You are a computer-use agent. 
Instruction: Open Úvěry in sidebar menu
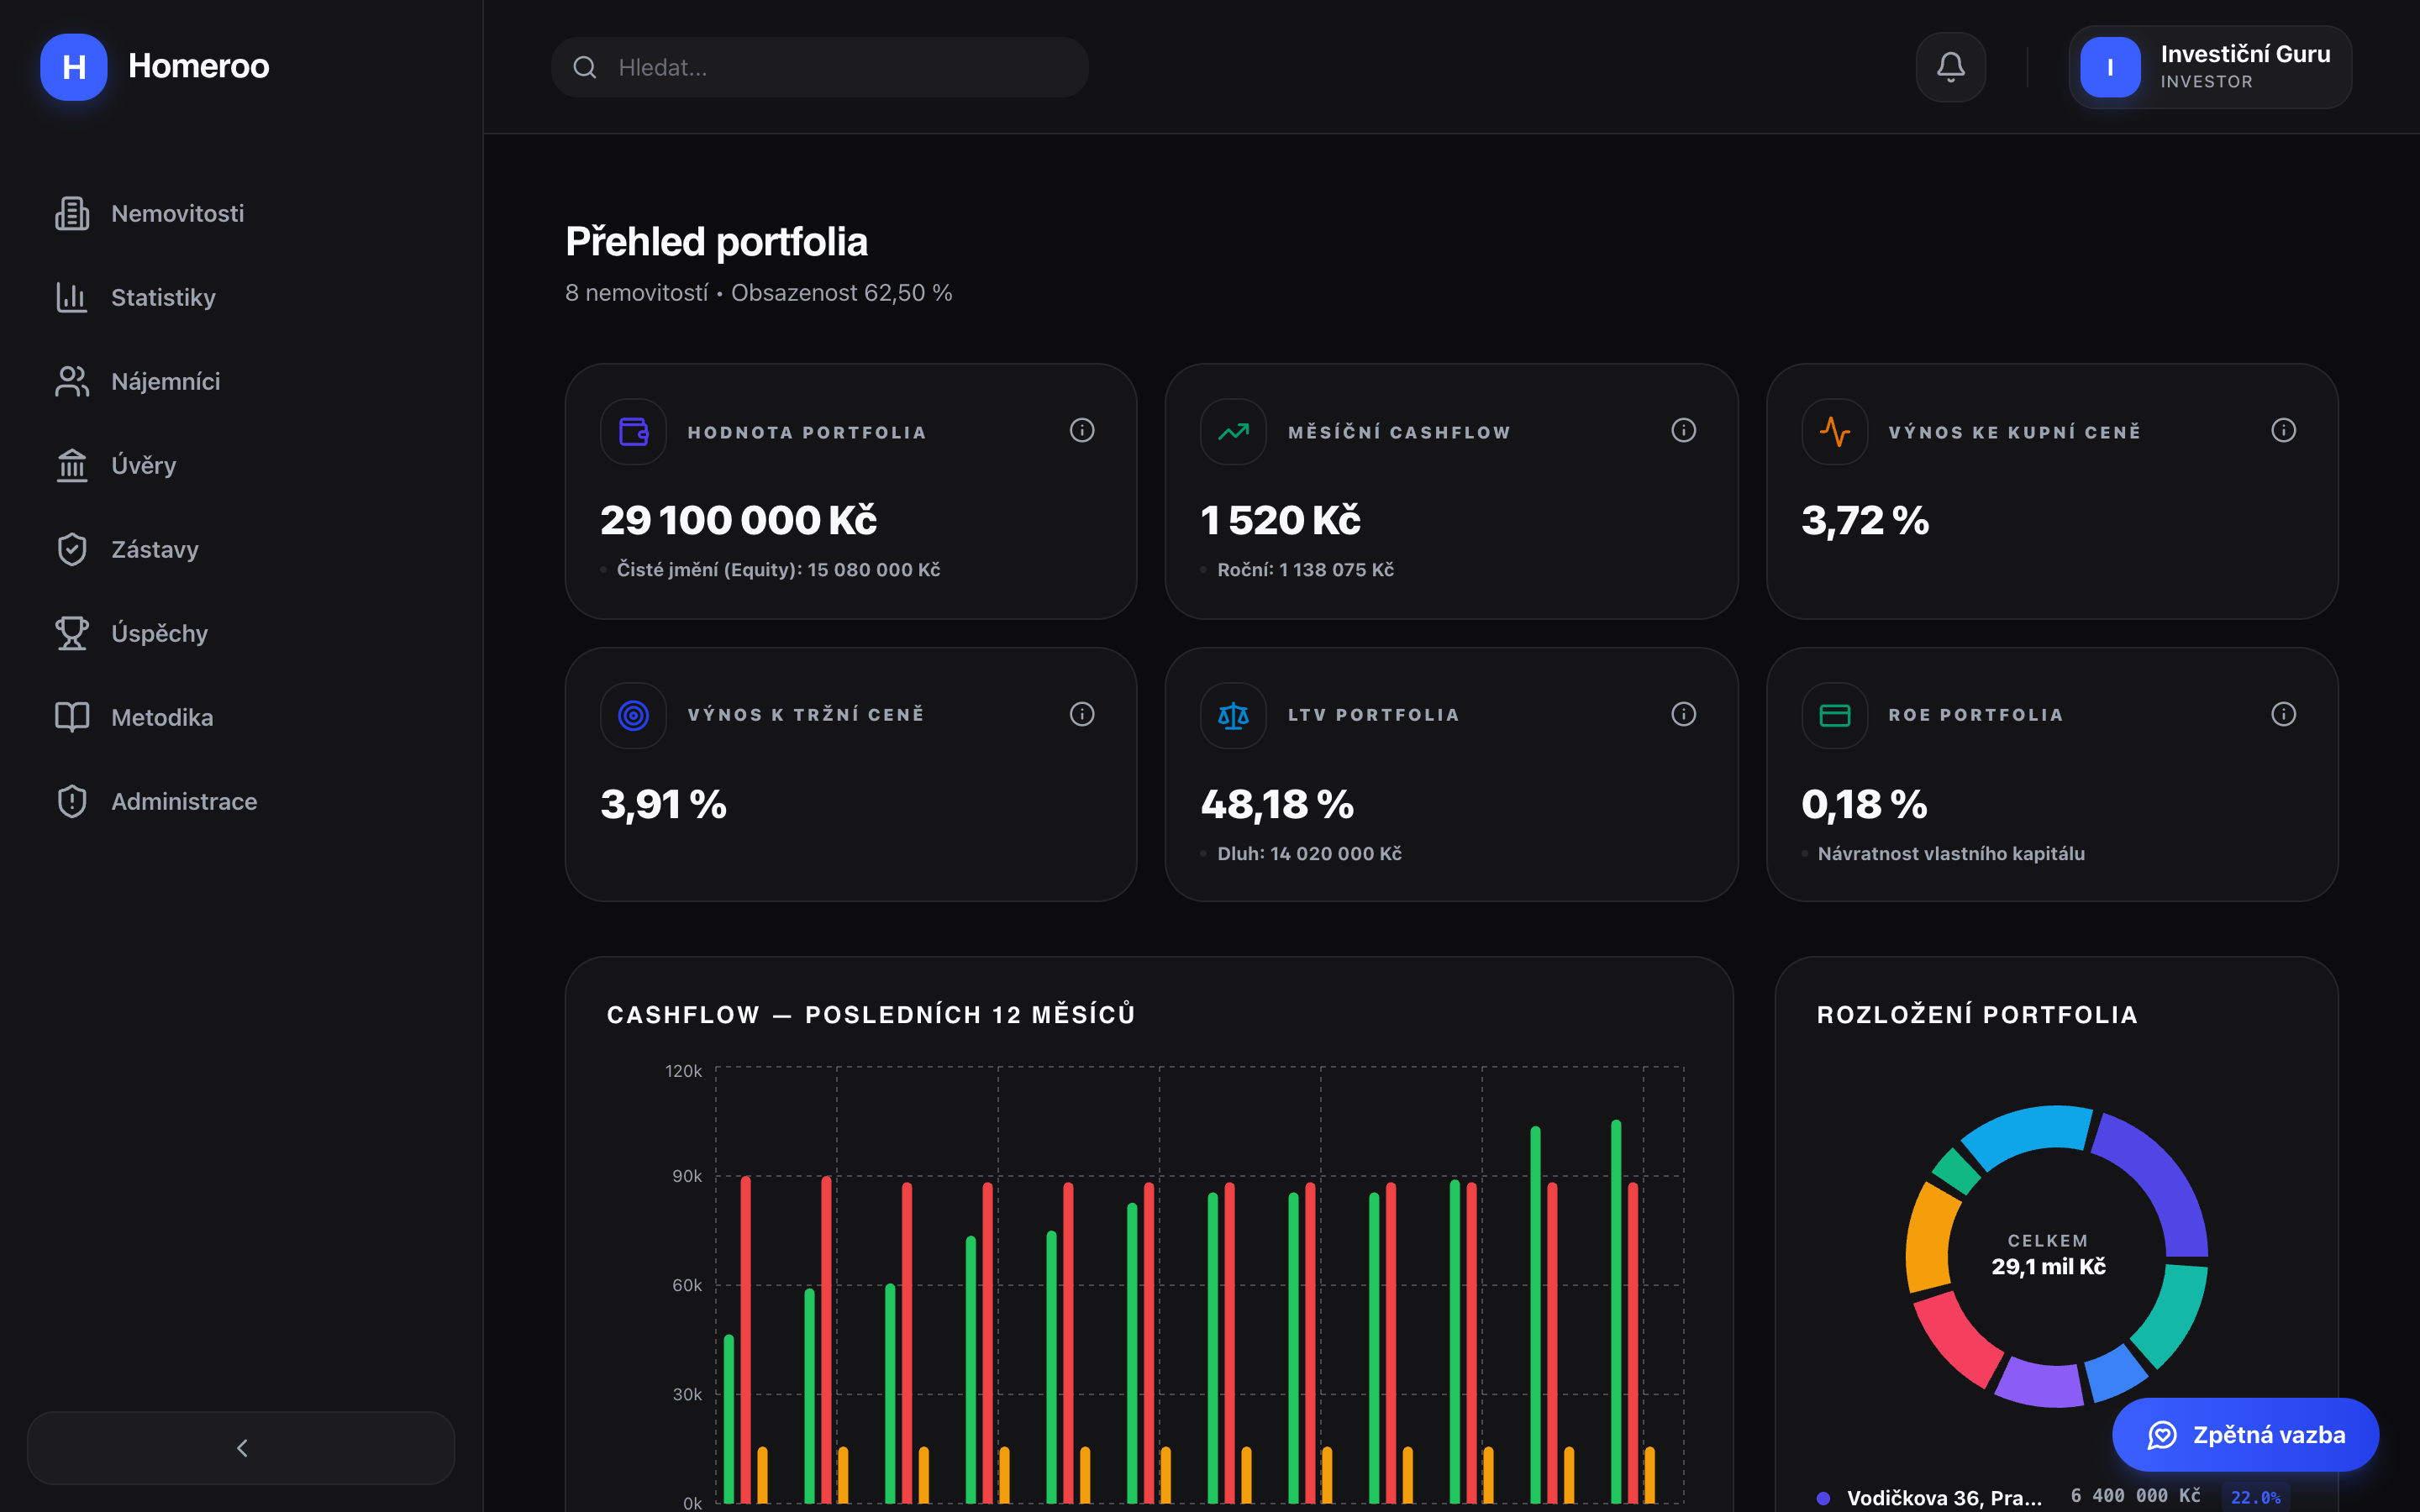(x=143, y=465)
